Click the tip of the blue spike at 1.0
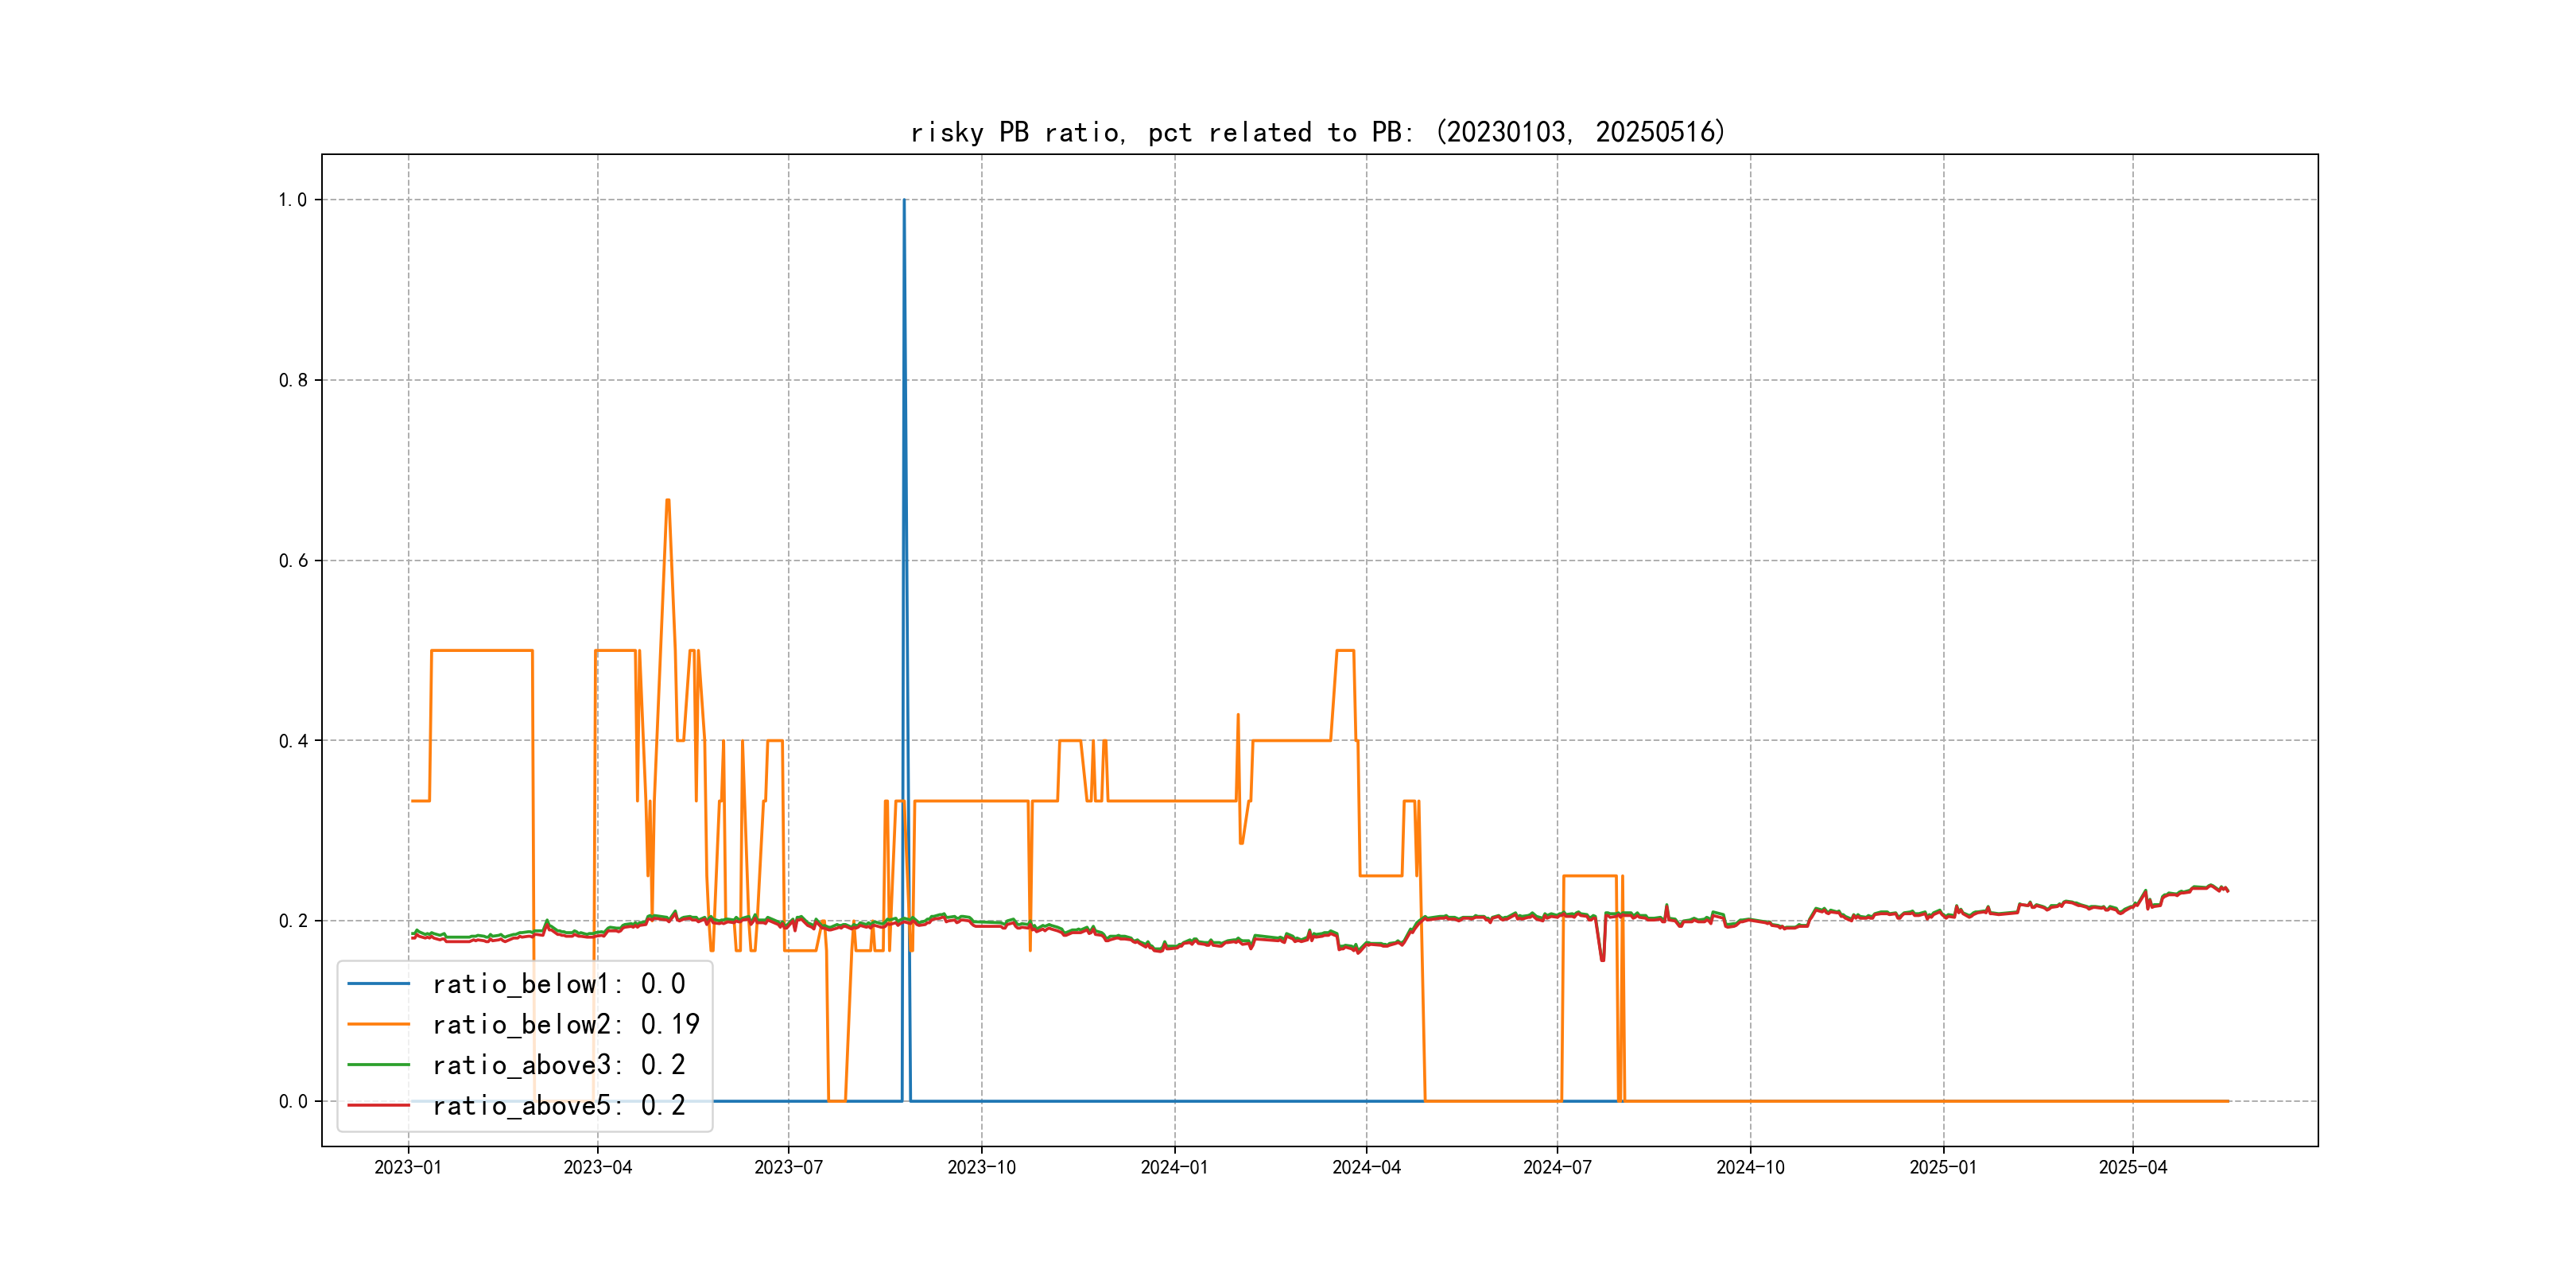This screenshot has width=2576, height=1288. coord(904,201)
